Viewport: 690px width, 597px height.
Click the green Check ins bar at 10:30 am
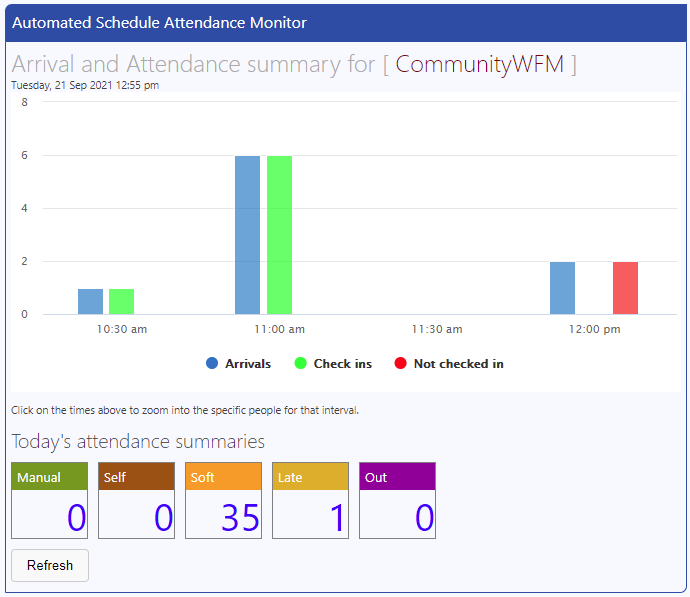click(121, 302)
